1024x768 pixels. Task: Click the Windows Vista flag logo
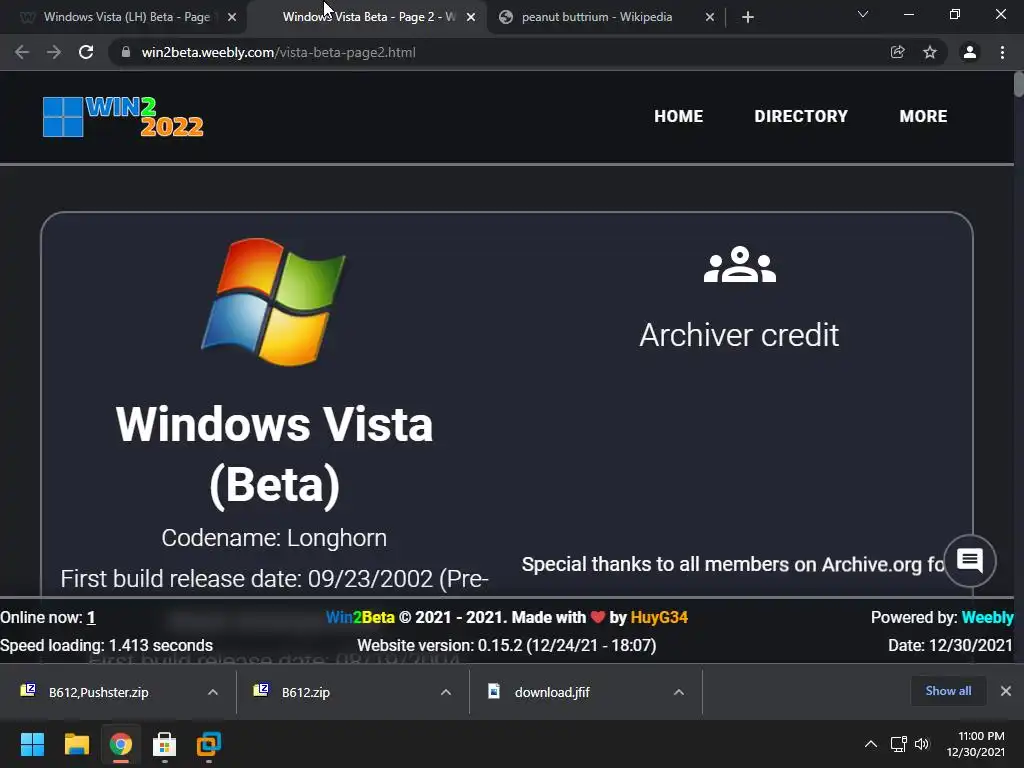tap(274, 301)
